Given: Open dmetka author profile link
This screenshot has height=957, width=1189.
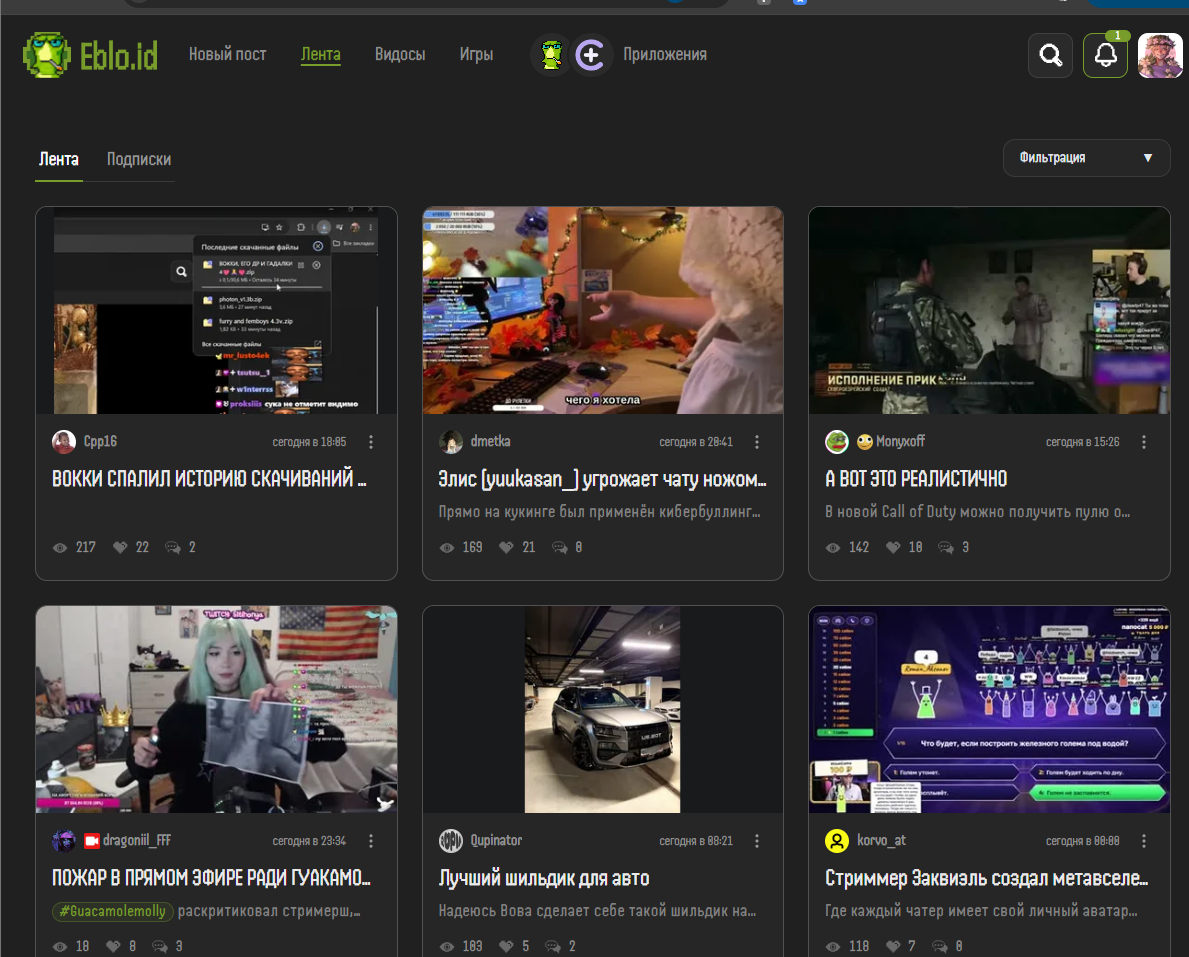Looking at the screenshot, I should coord(490,441).
